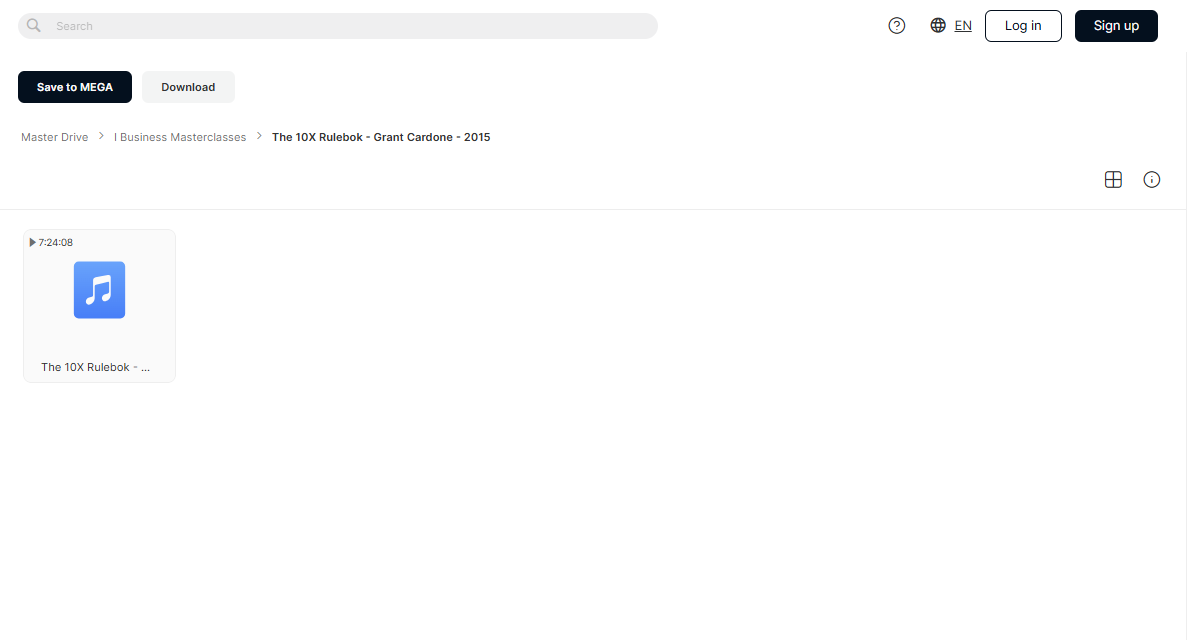
Task: Click the play triangle on audio file
Action: click(x=33, y=242)
